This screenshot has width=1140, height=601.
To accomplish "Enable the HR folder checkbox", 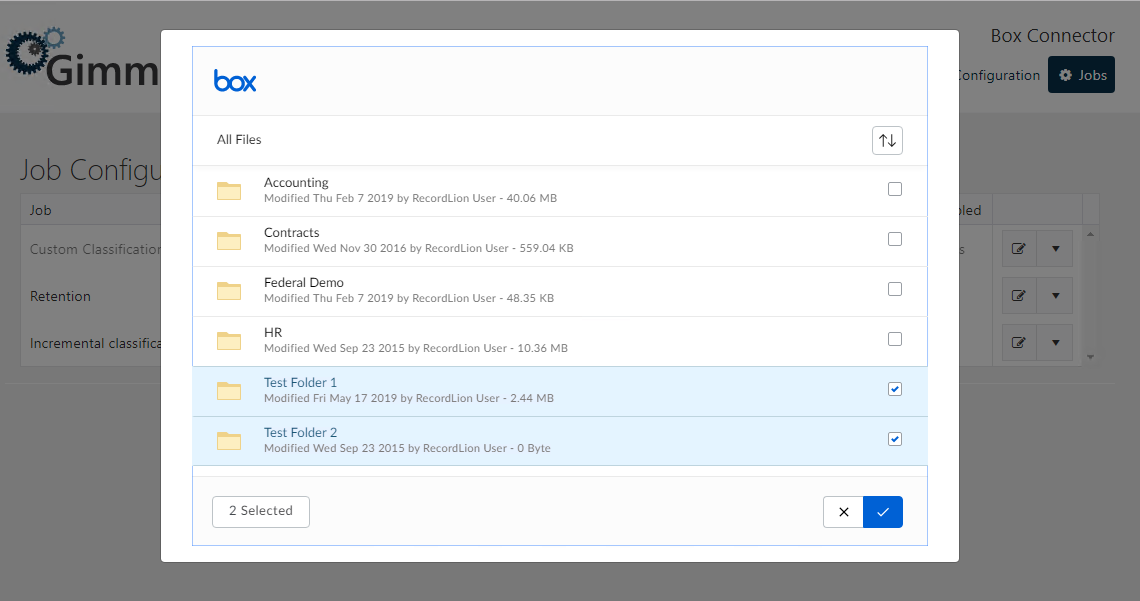I will coord(895,339).
